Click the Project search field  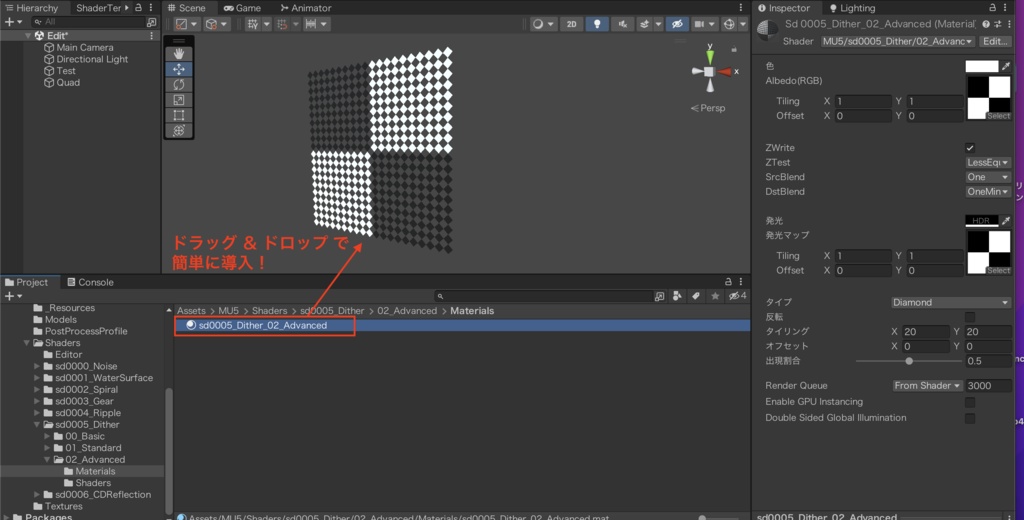coord(543,296)
